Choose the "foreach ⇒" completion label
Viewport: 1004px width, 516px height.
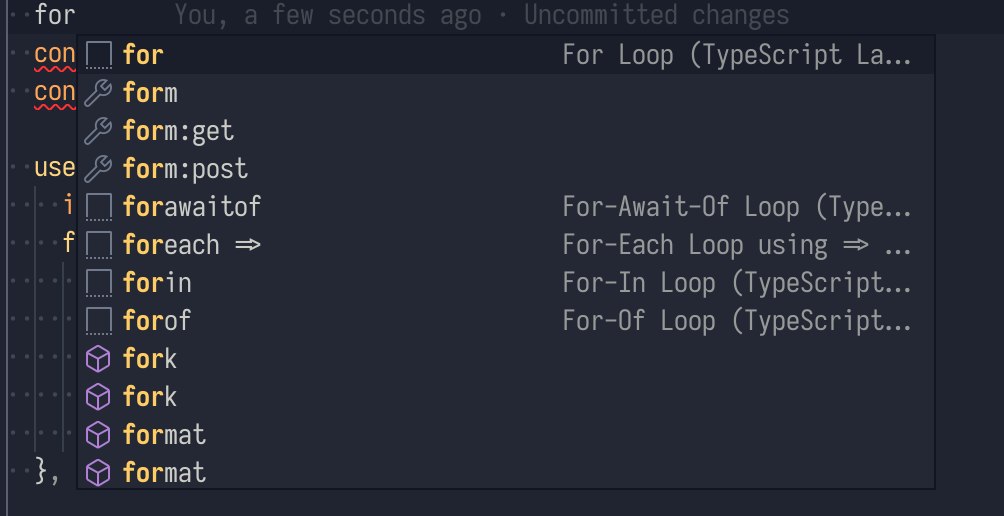point(191,245)
